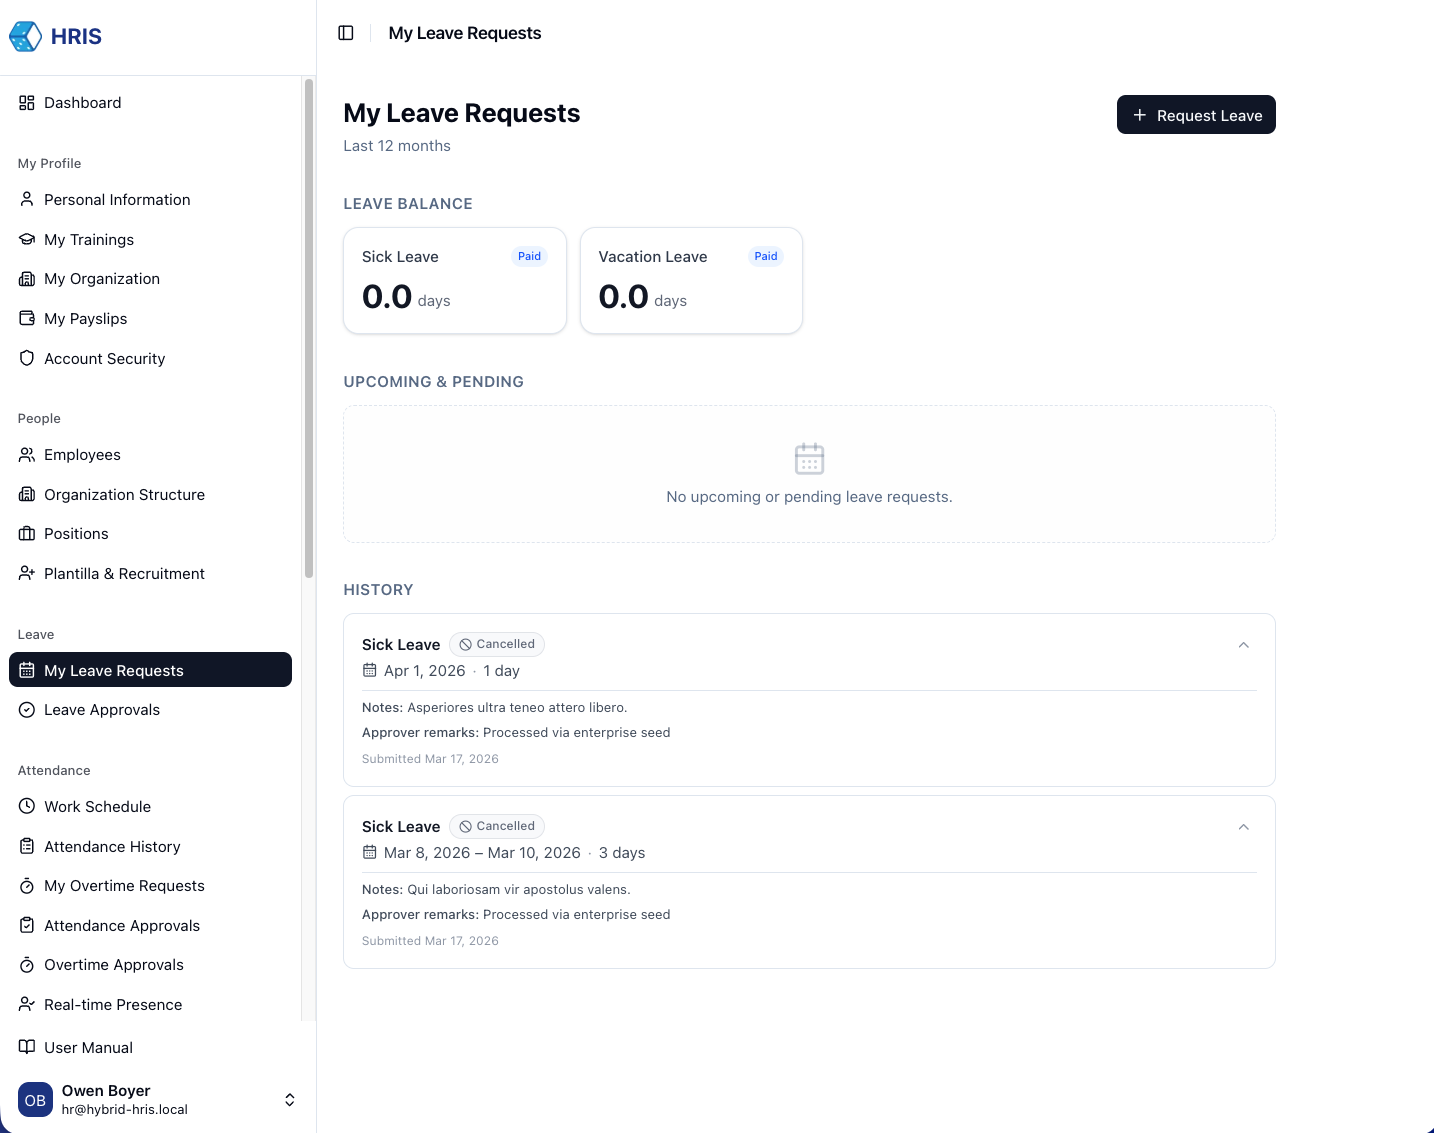The width and height of the screenshot is (1434, 1133).
Task: Click the Personal Information person icon
Action: pos(27,200)
